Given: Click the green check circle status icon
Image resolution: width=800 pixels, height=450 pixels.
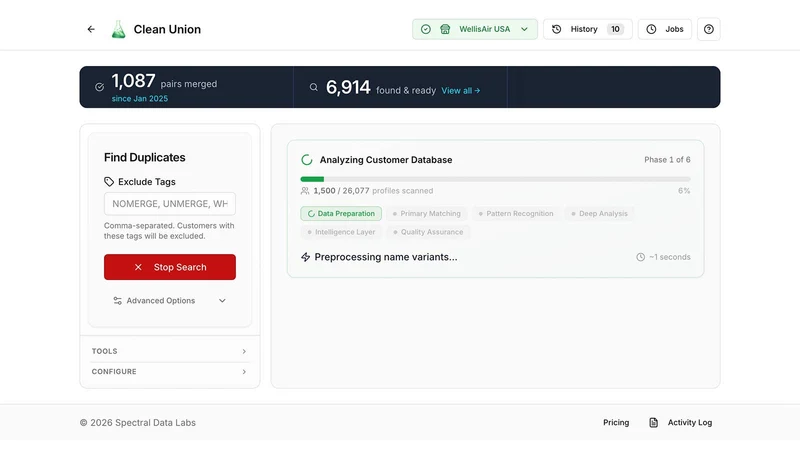Looking at the screenshot, I should point(426,29).
